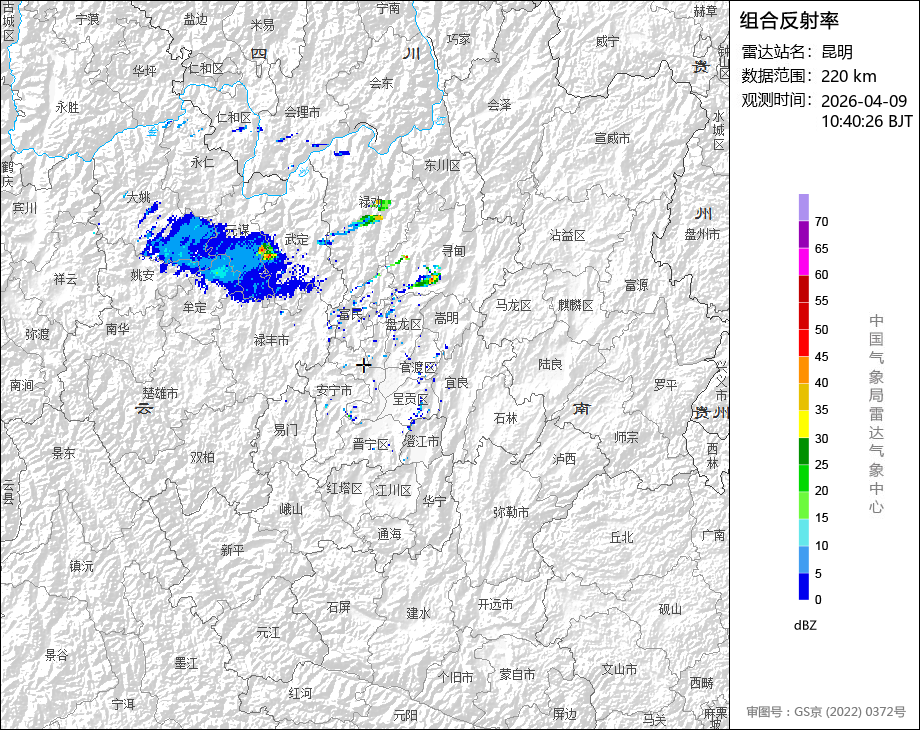Select the yellow 30–35 dBZ legend swatch
Viewport: 920px width, 730px height.
point(804,424)
